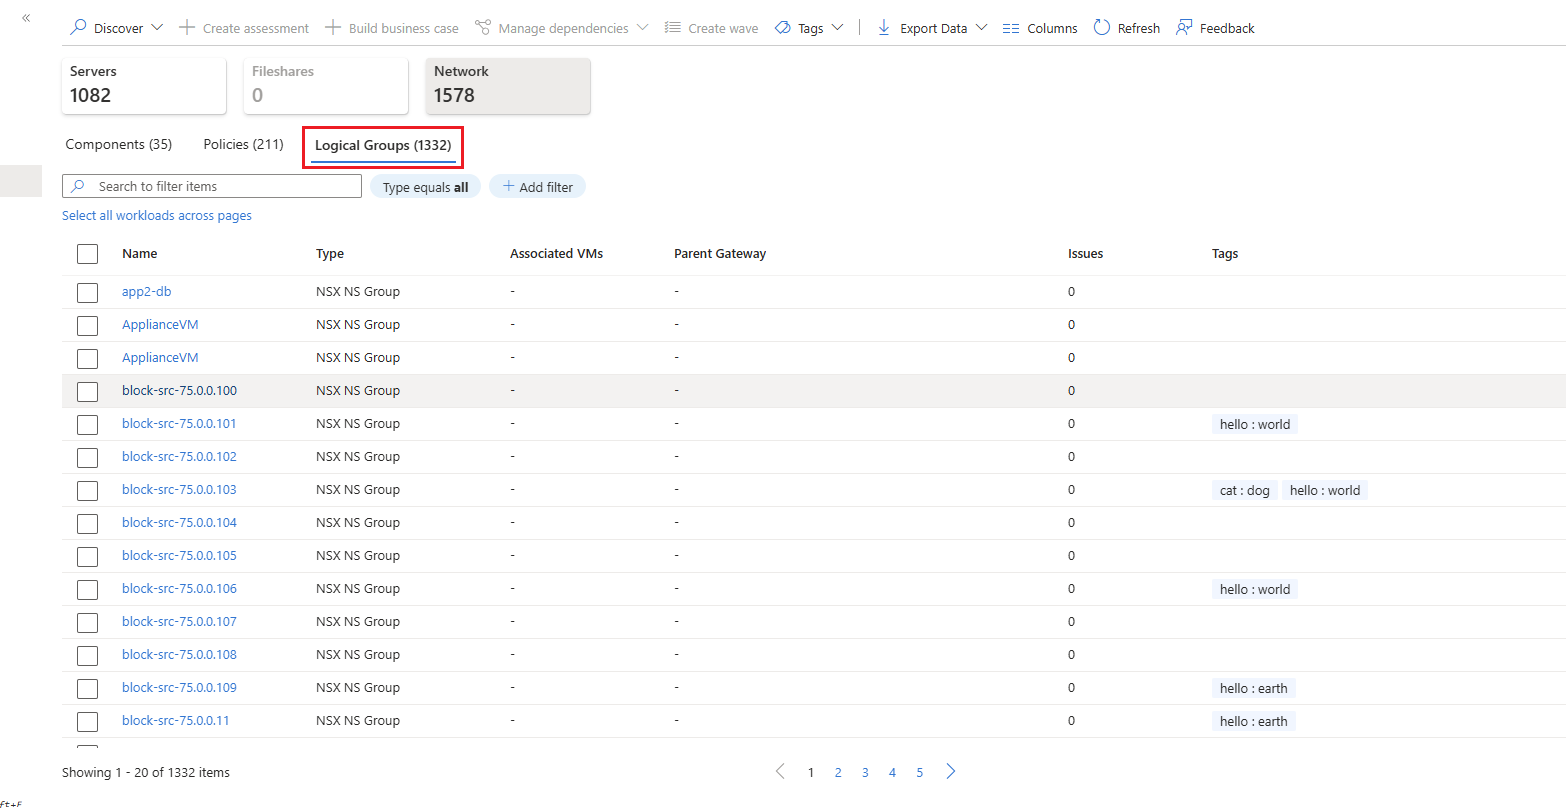Select the Servers 1082 tile
This screenshot has width=1566, height=808.
144,86
